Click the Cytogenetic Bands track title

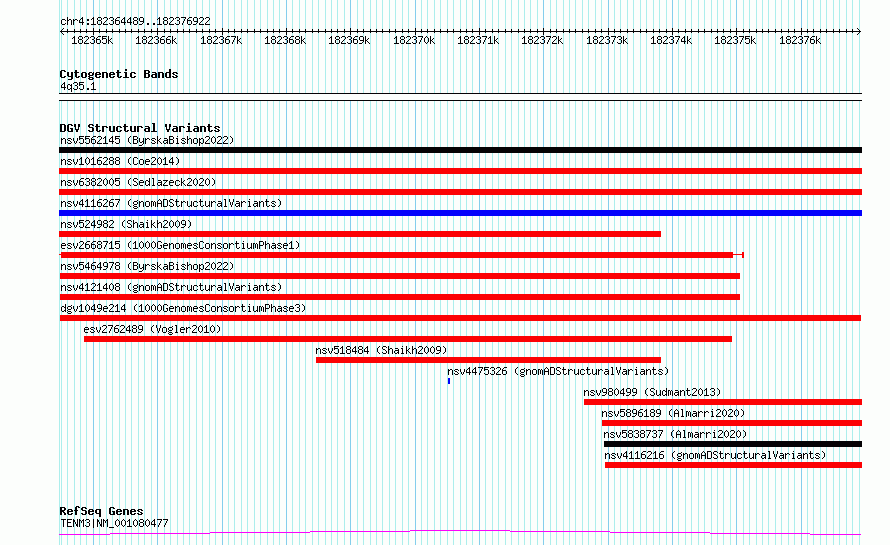[119, 74]
